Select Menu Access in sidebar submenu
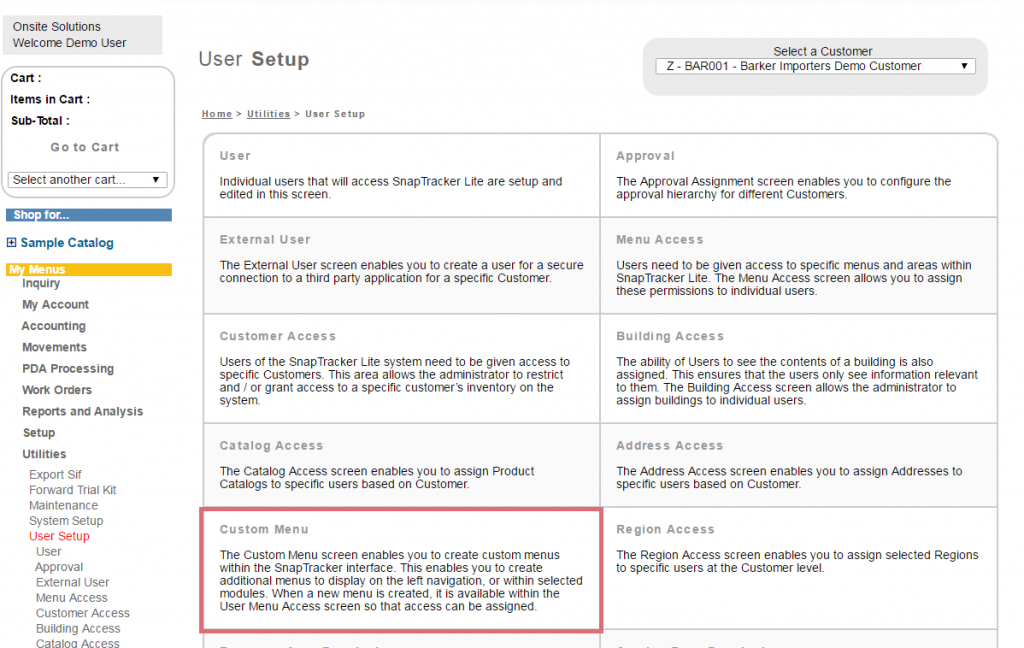This screenshot has height=648, width=1024. pos(71,598)
